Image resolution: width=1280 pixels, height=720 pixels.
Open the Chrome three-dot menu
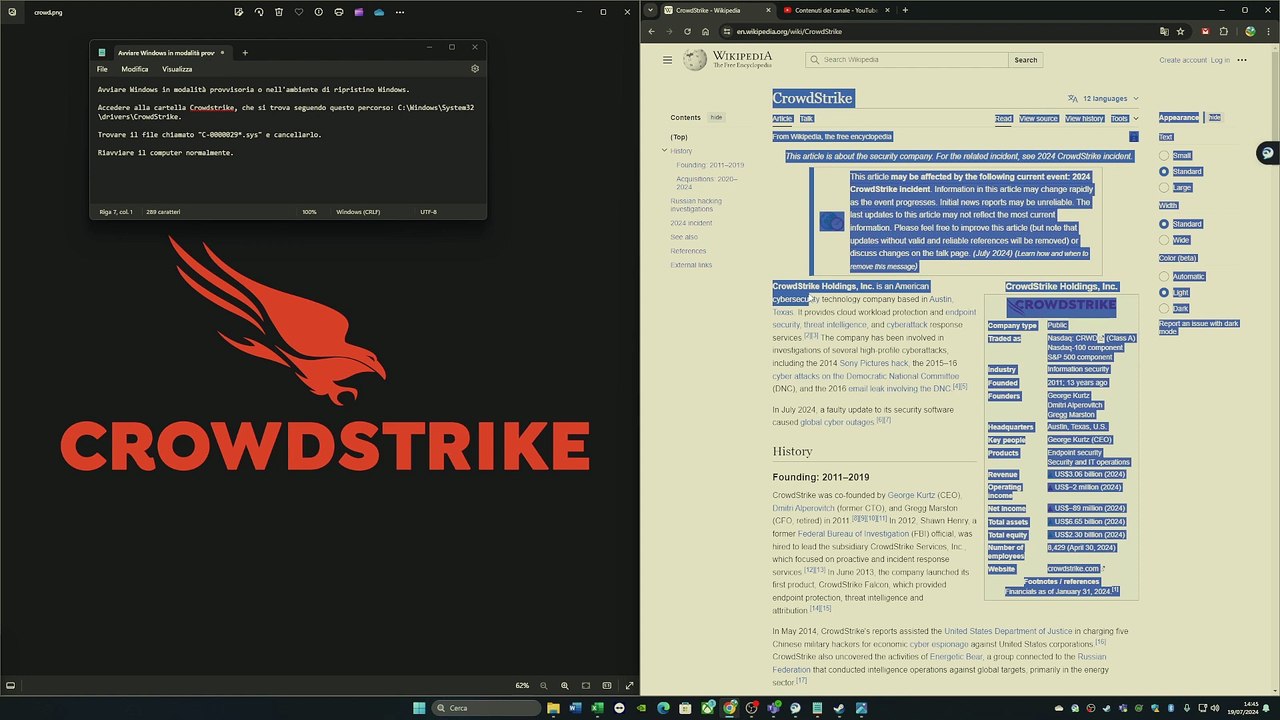pos(1268,31)
